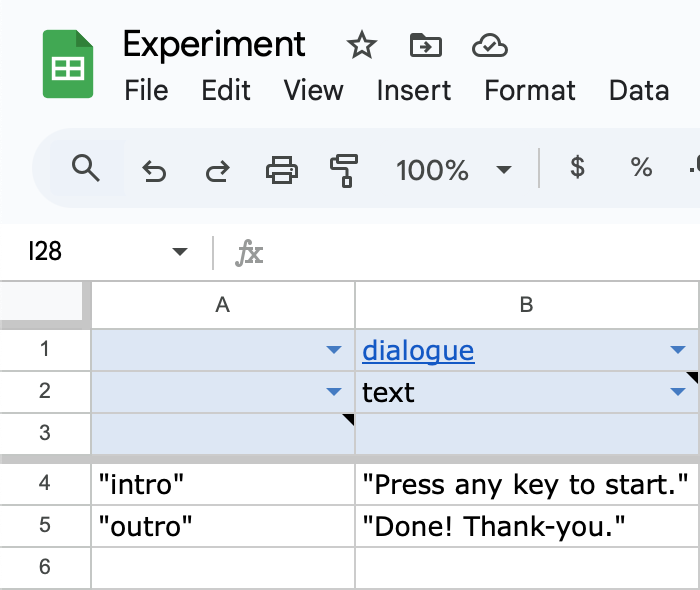The height and width of the screenshot is (590, 700).
Task: Open the Format menu
Action: (530, 91)
